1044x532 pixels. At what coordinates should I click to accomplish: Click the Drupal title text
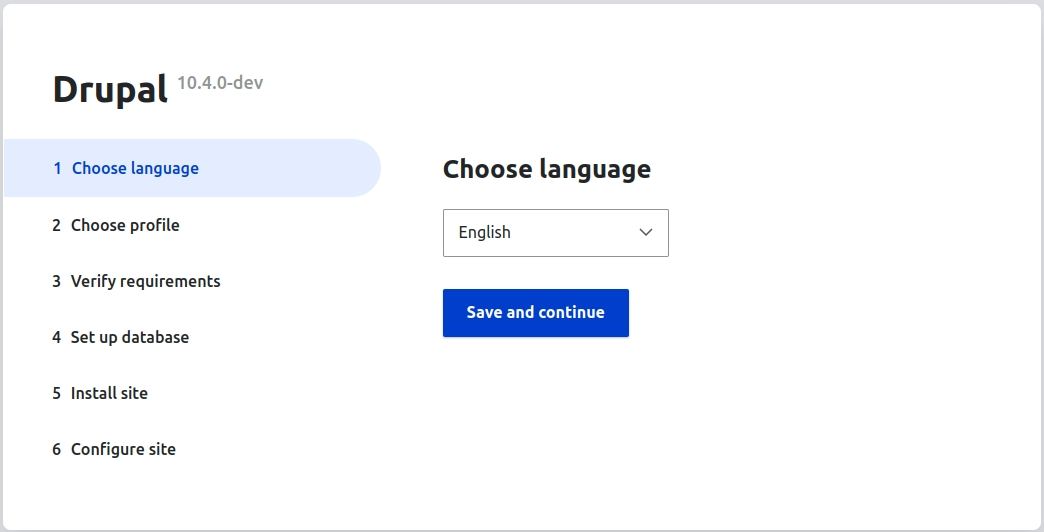tap(110, 89)
